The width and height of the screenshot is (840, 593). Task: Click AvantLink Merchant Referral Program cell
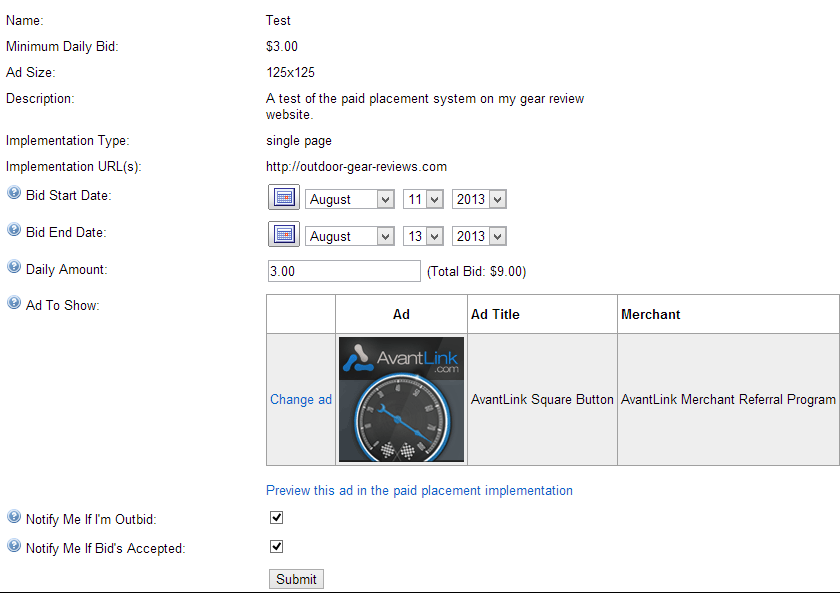(x=728, y=400)
